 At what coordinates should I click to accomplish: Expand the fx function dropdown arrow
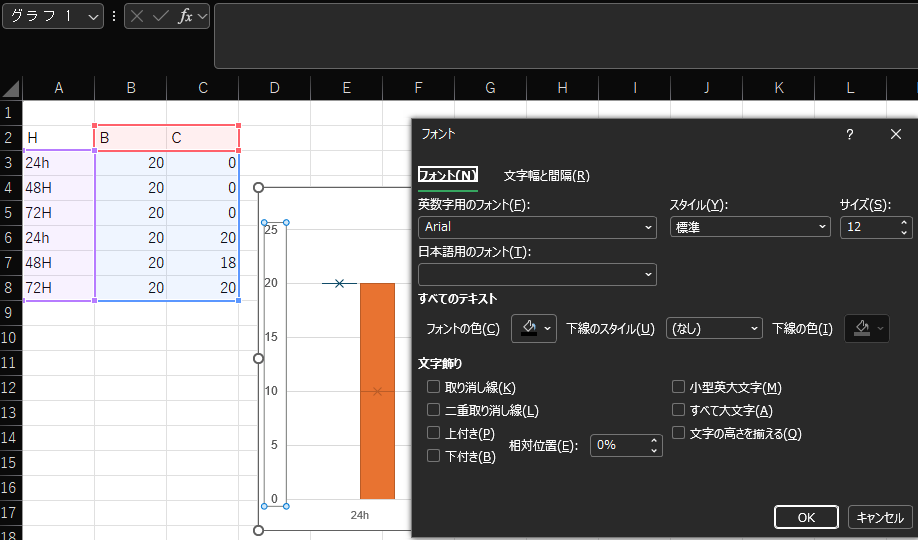click(202, 16)
